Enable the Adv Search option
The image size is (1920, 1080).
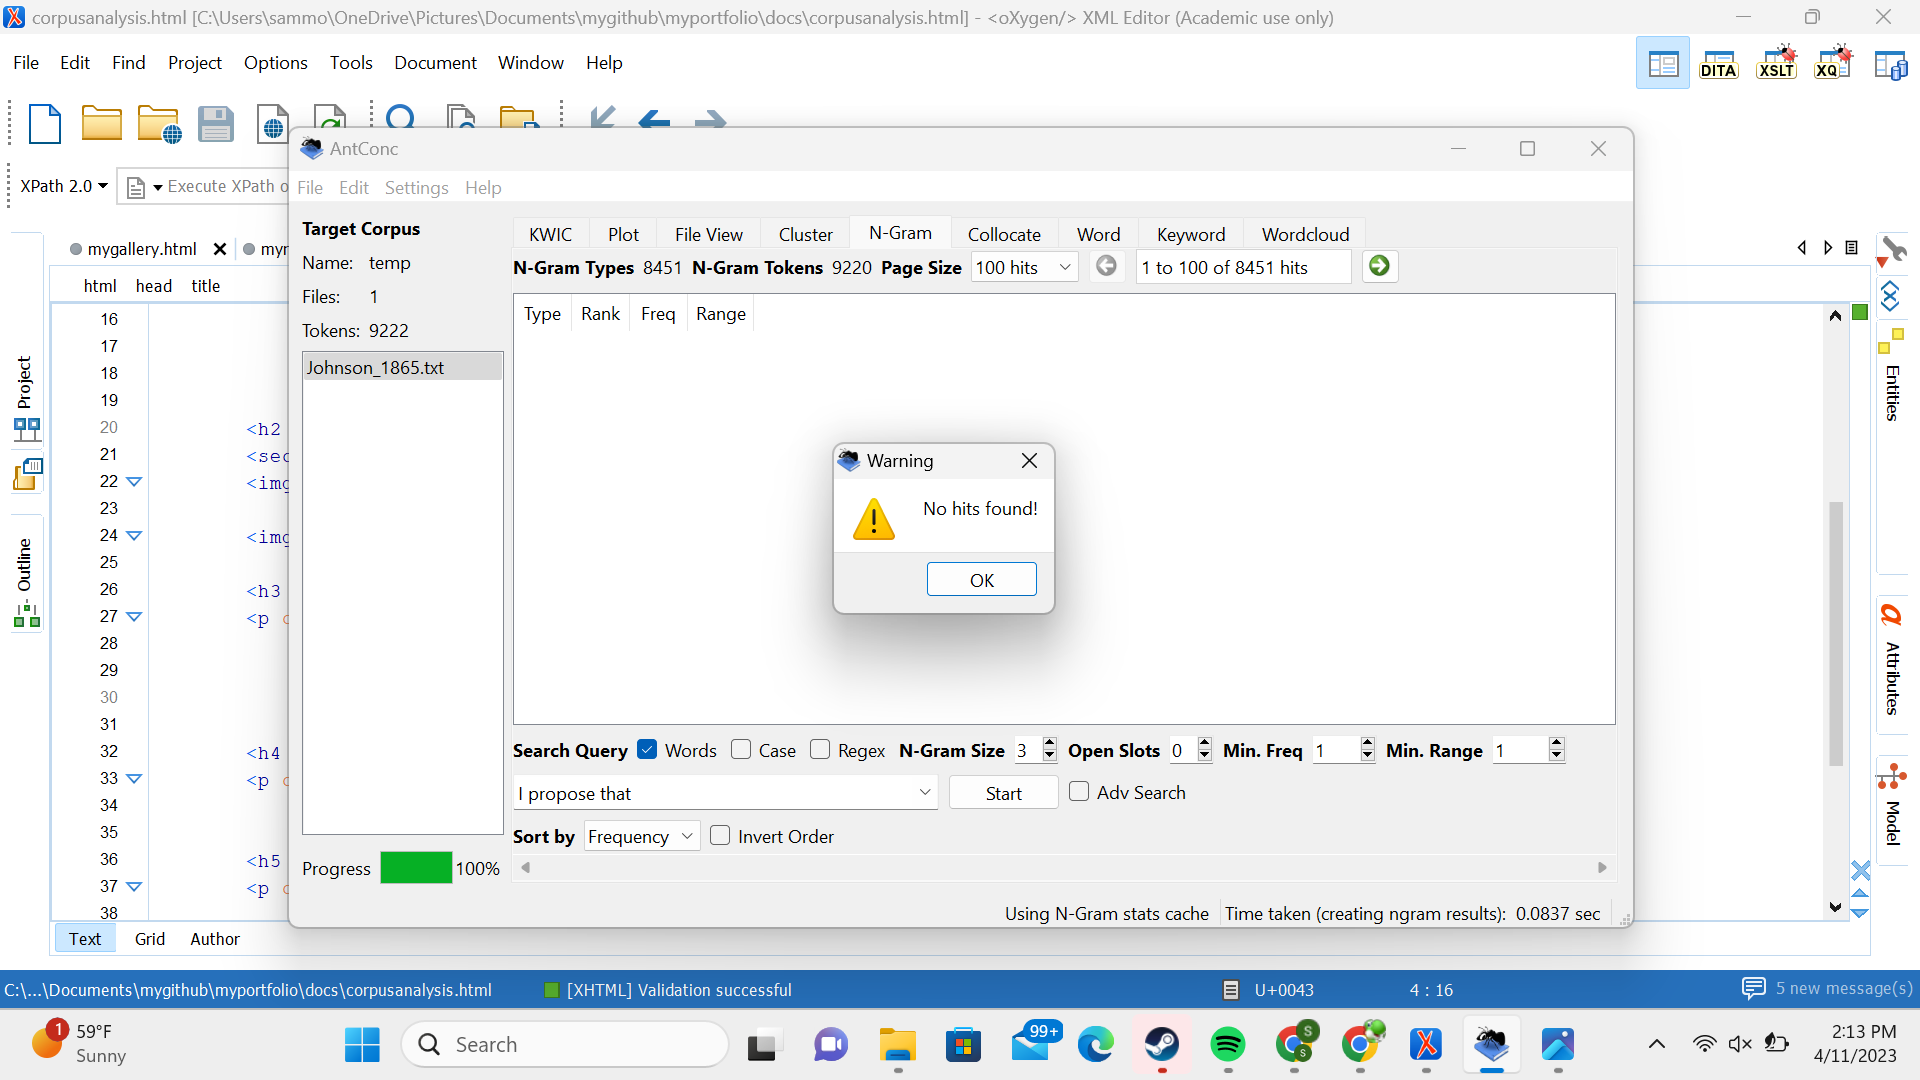click(1079, 791)
